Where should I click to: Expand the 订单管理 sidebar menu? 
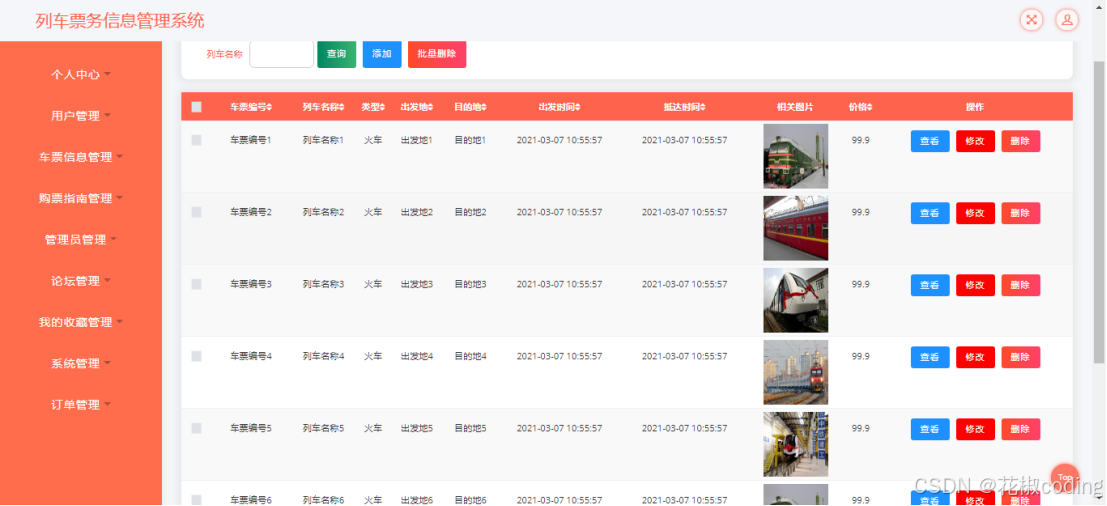point(81,404)
